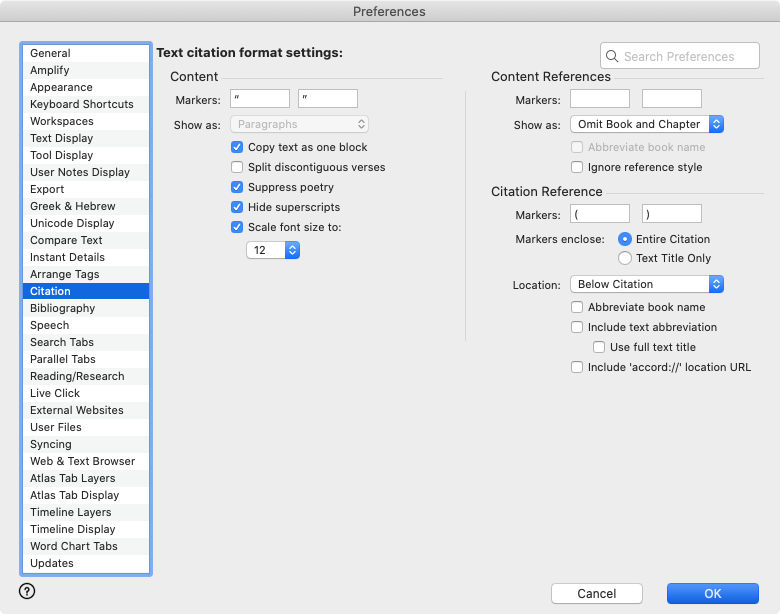Open Timeline Display in sidebar list
This screenshot has width=780, height=614.
tap(72, 529)
